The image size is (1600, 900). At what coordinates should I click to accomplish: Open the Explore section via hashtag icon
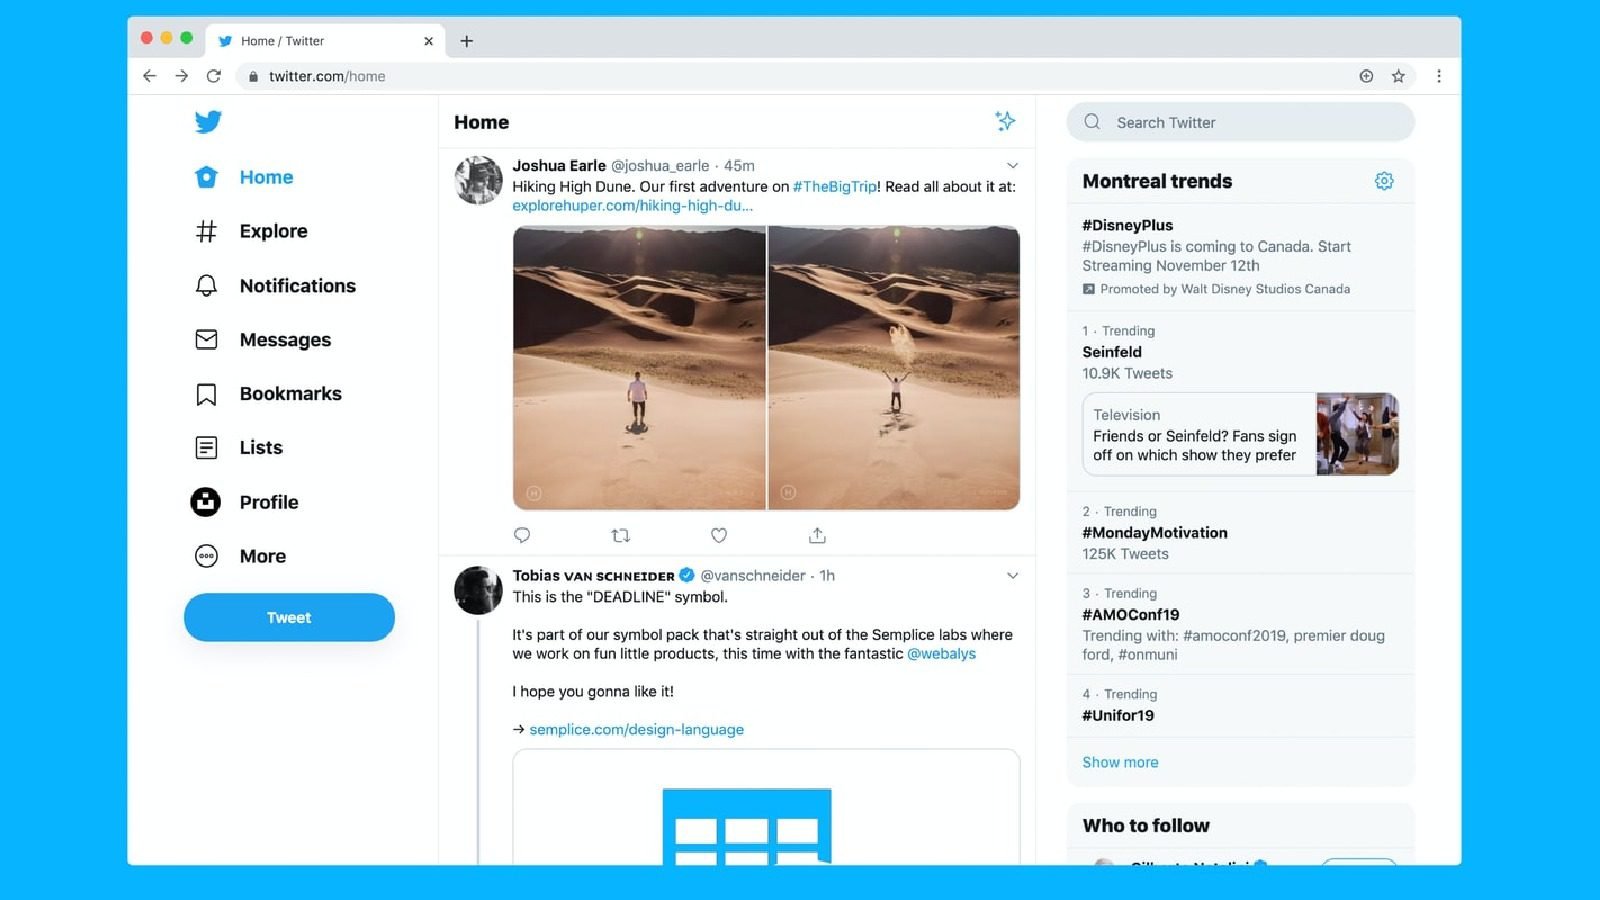coord(205,231)
